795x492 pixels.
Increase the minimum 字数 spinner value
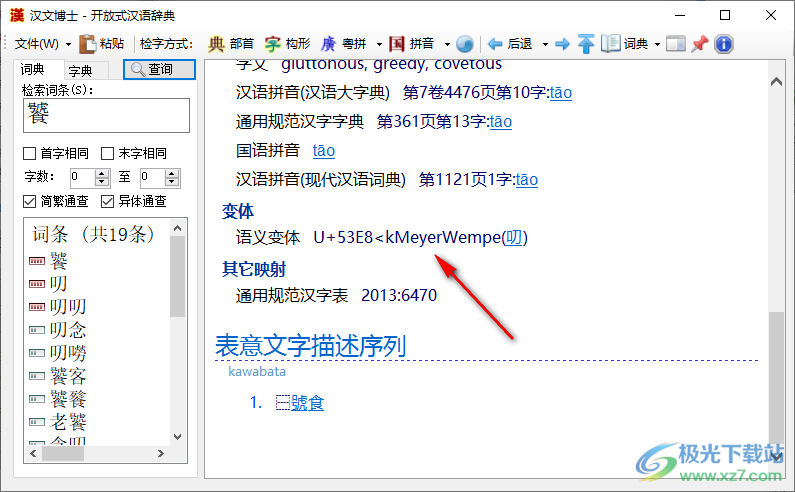point(102,173)
